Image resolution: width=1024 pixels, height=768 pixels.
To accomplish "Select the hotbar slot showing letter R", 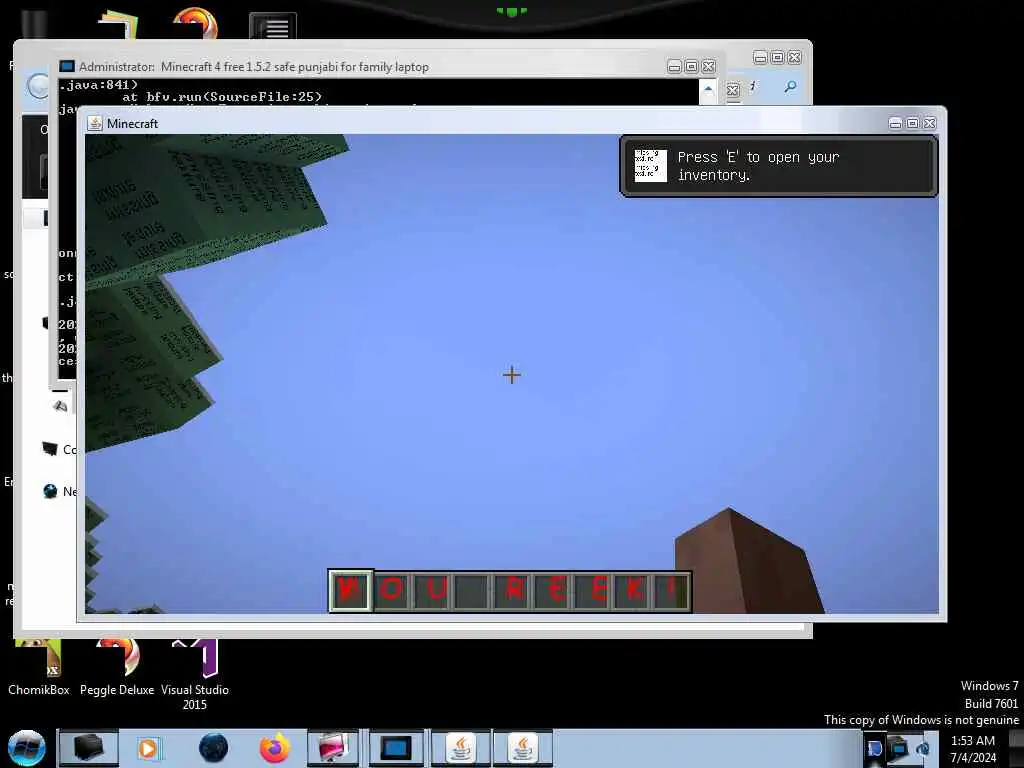I will pos(513,591).
